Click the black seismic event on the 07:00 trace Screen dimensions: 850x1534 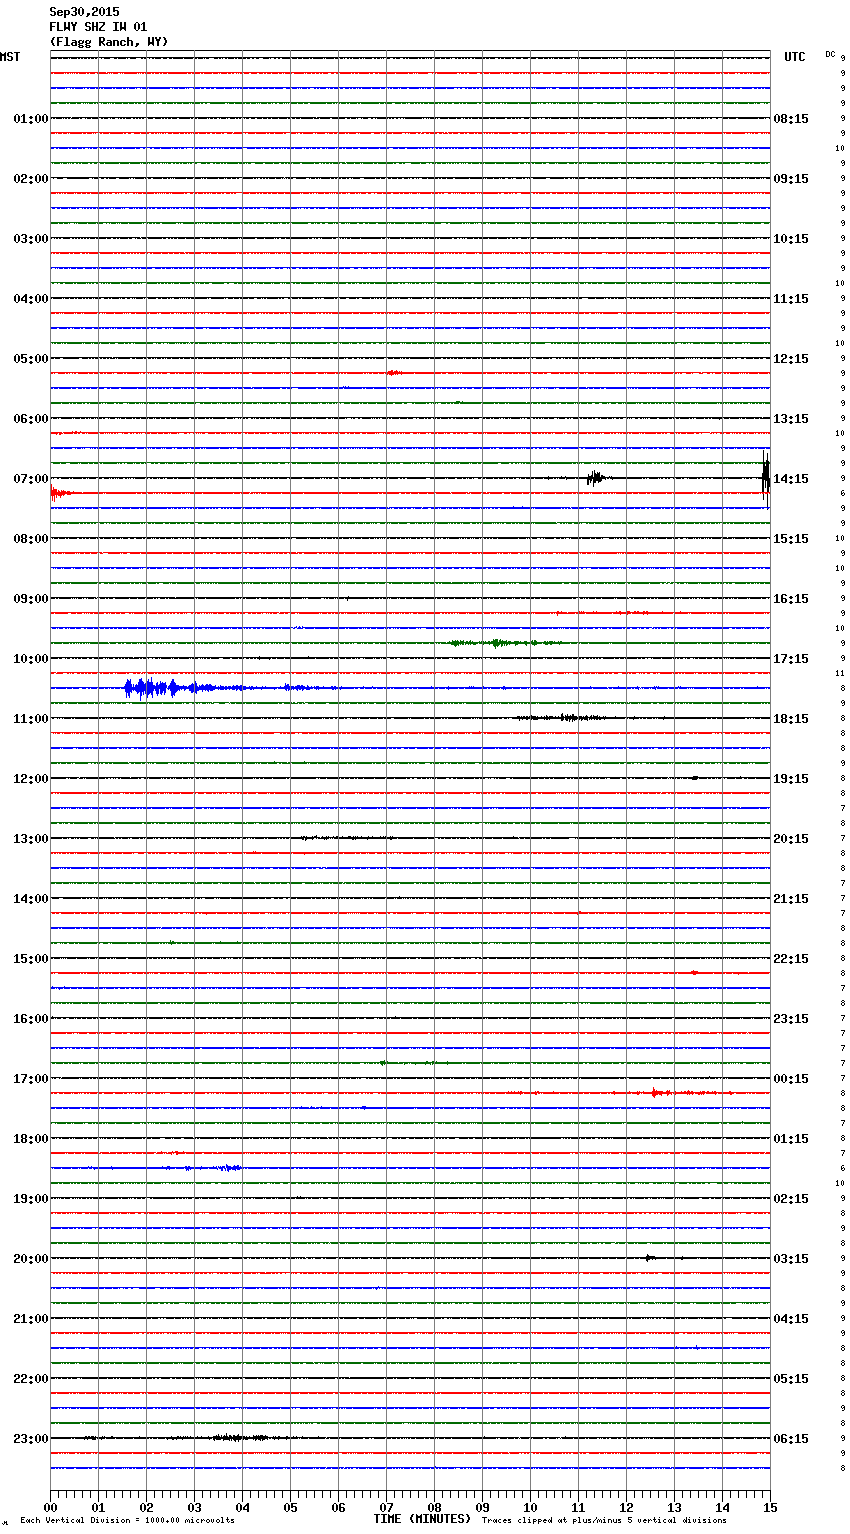[595, 478]
